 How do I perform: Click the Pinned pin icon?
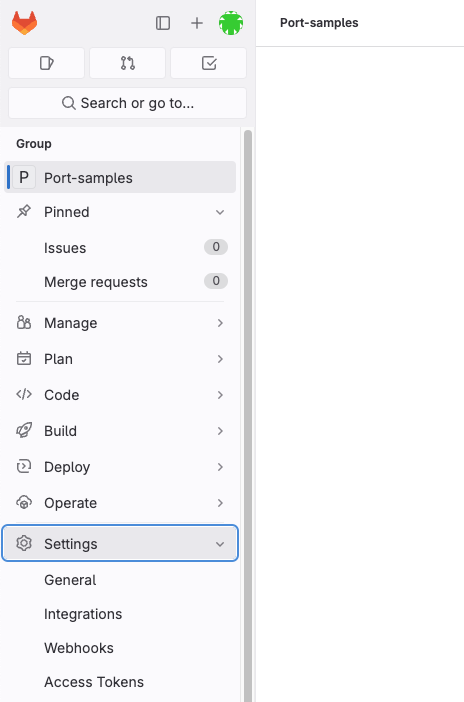[24, 211]
